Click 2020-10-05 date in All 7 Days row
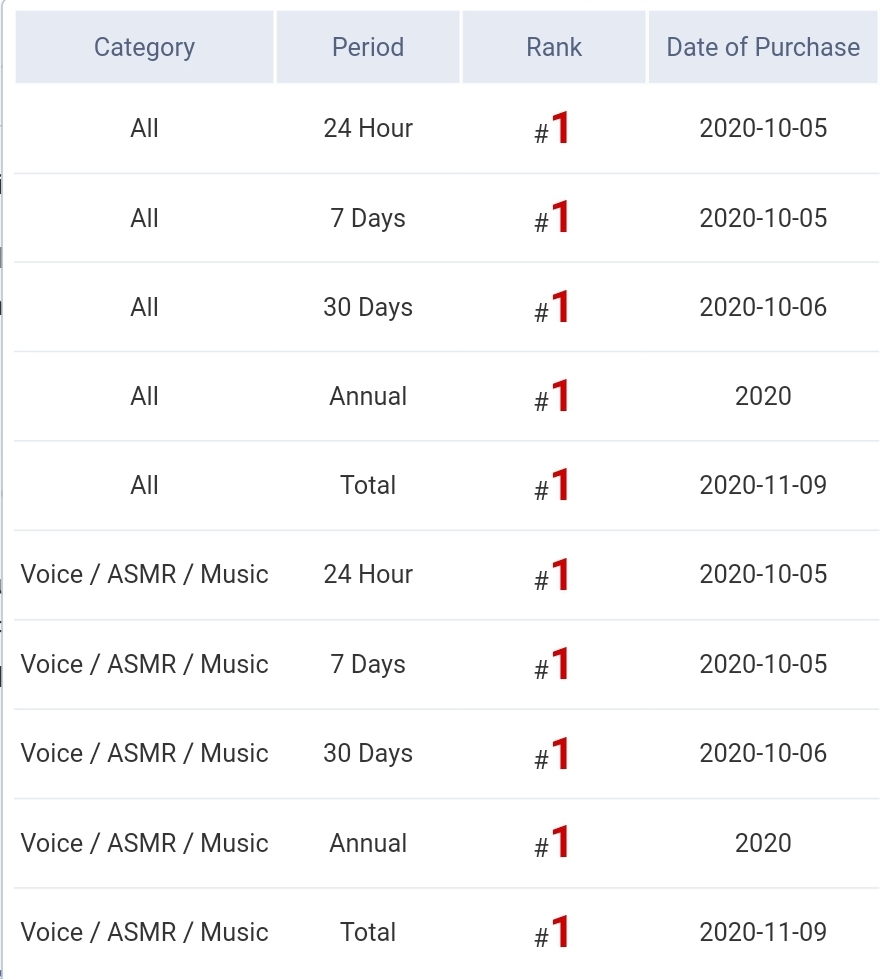Viewport: 884px width, 979px height. [x=763, y=218]
